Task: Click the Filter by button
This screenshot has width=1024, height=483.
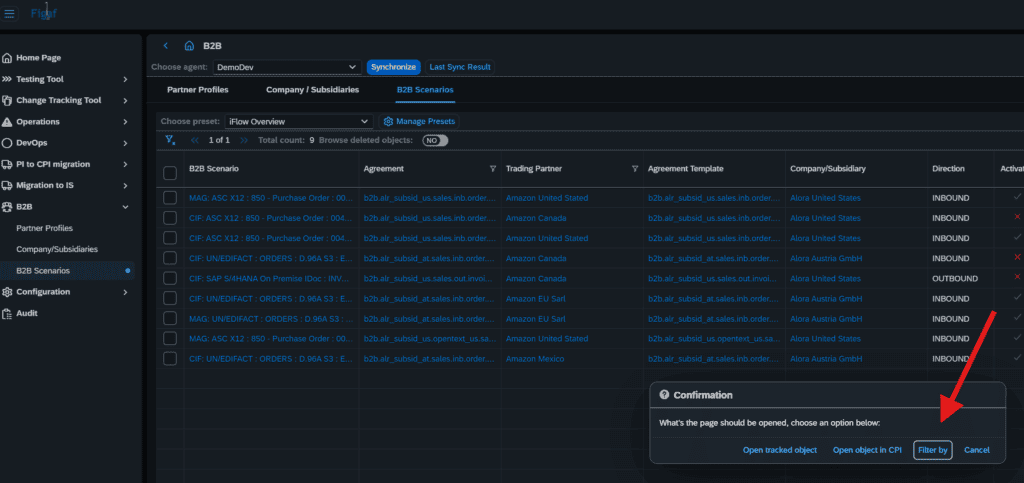Action: tap(933, 450)
